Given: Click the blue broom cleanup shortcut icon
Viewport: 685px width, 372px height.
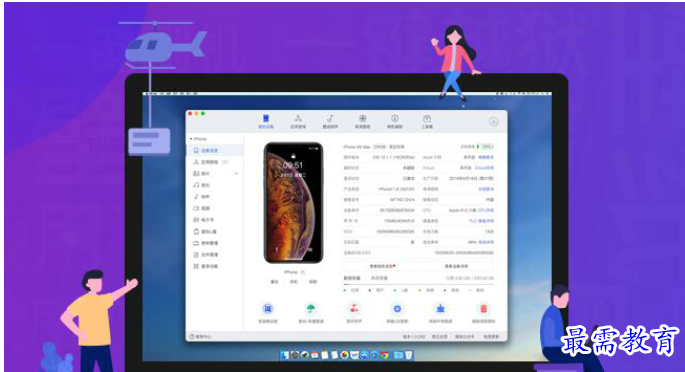Looking at the screenshot, I should 440,309.
